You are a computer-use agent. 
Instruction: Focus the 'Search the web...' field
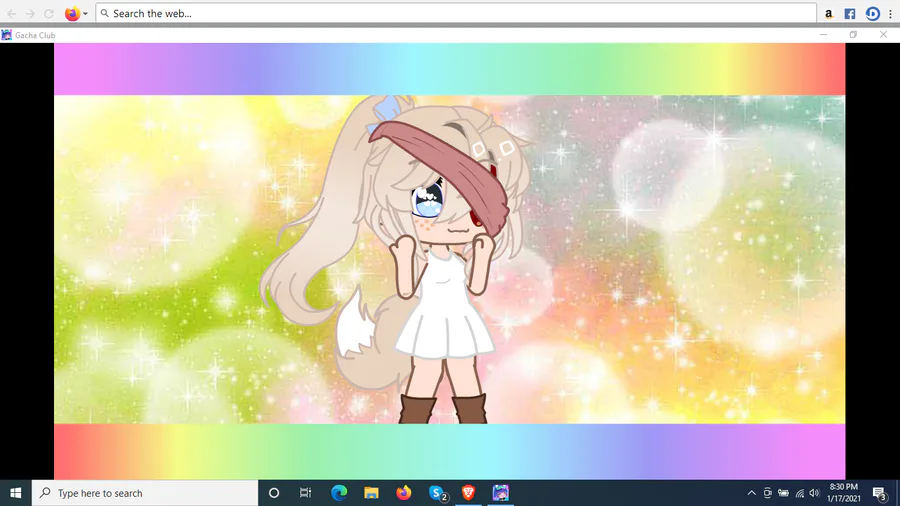pyautogui.click(x=456, y=13)
